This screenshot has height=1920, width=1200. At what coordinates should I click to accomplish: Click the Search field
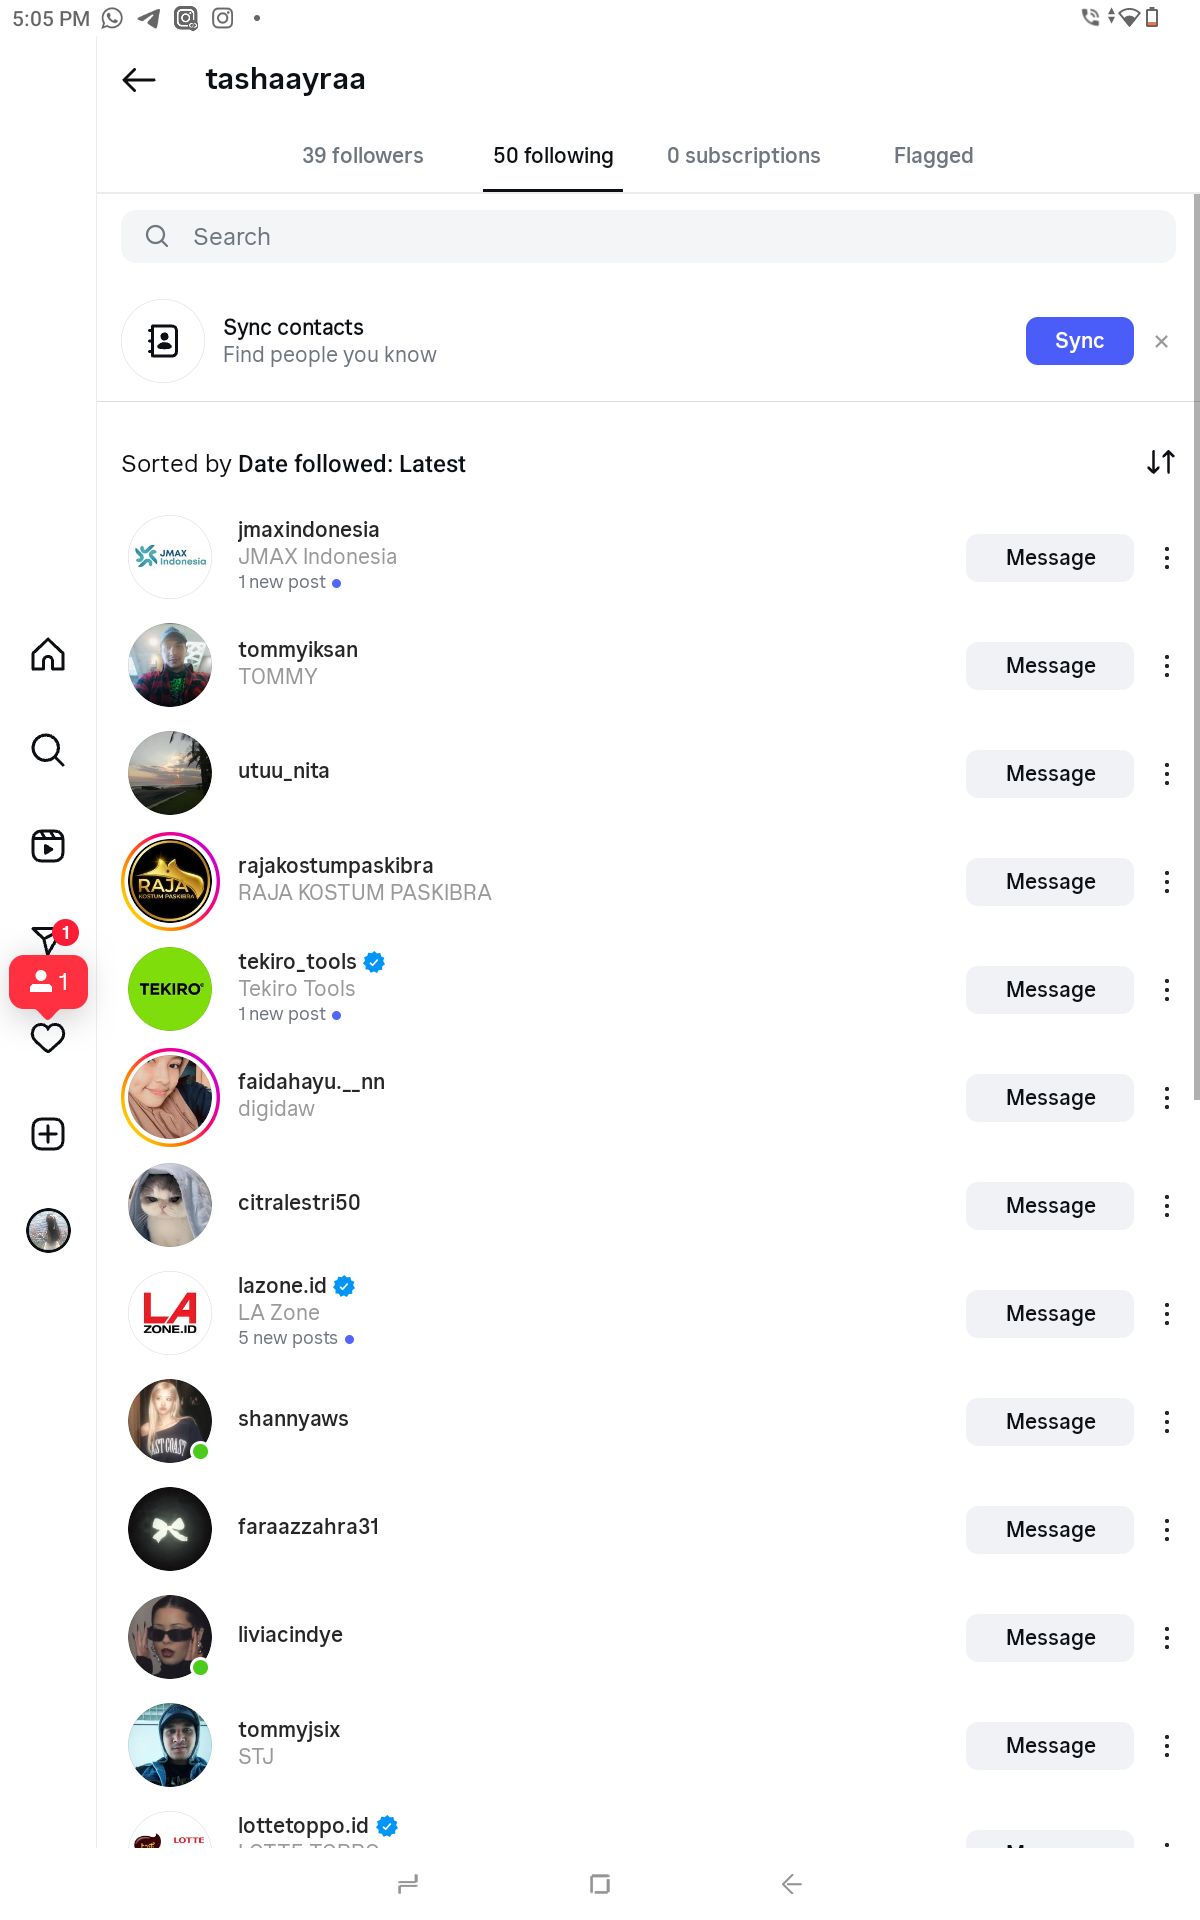[x=648, y=237]
